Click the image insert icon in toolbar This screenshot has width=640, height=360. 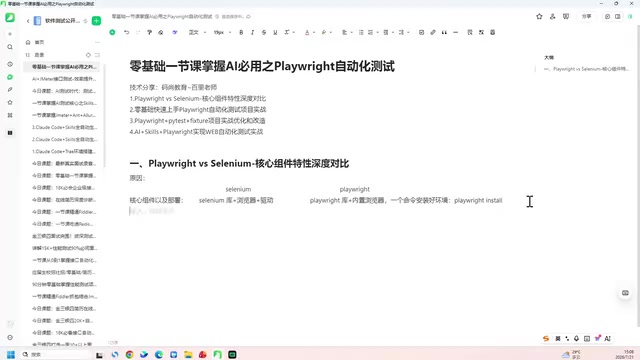[x=481, y=32]
